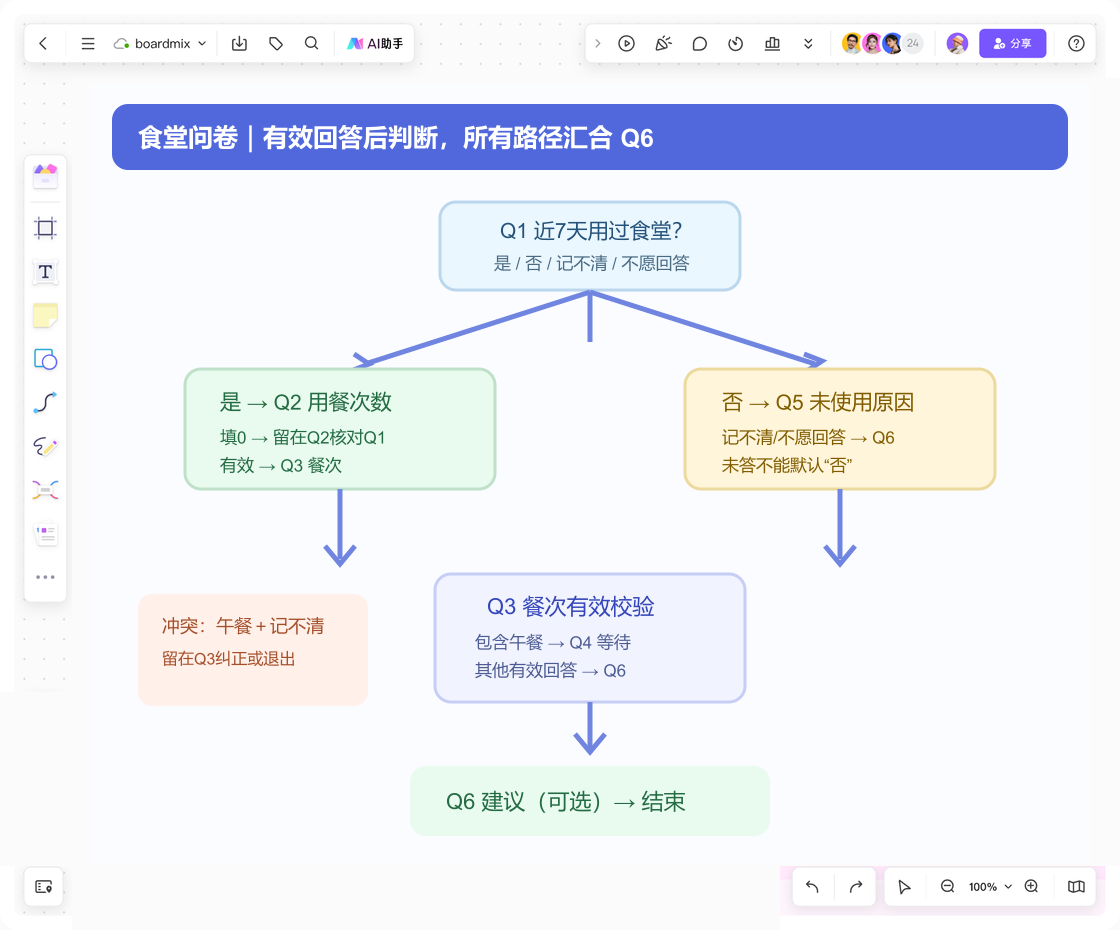The height and width of the screenshot is (930, 1120).
Task: Select the 冲突：午餐 + 记不清 note
Action: [x=253, y=649]
